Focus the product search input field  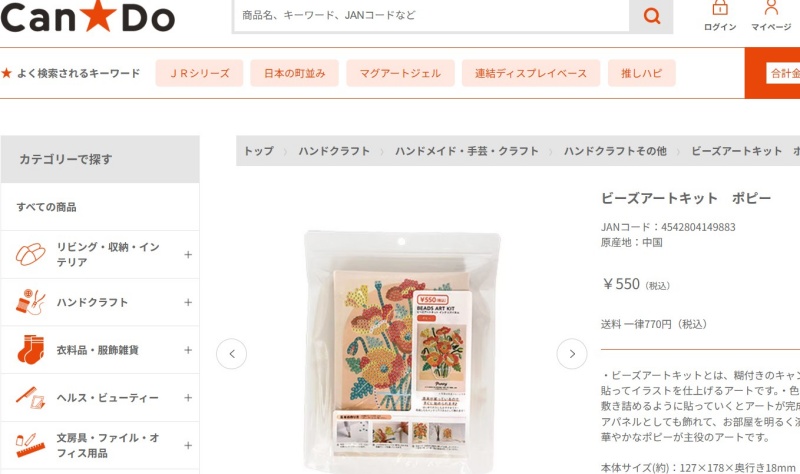coord(431,16)
